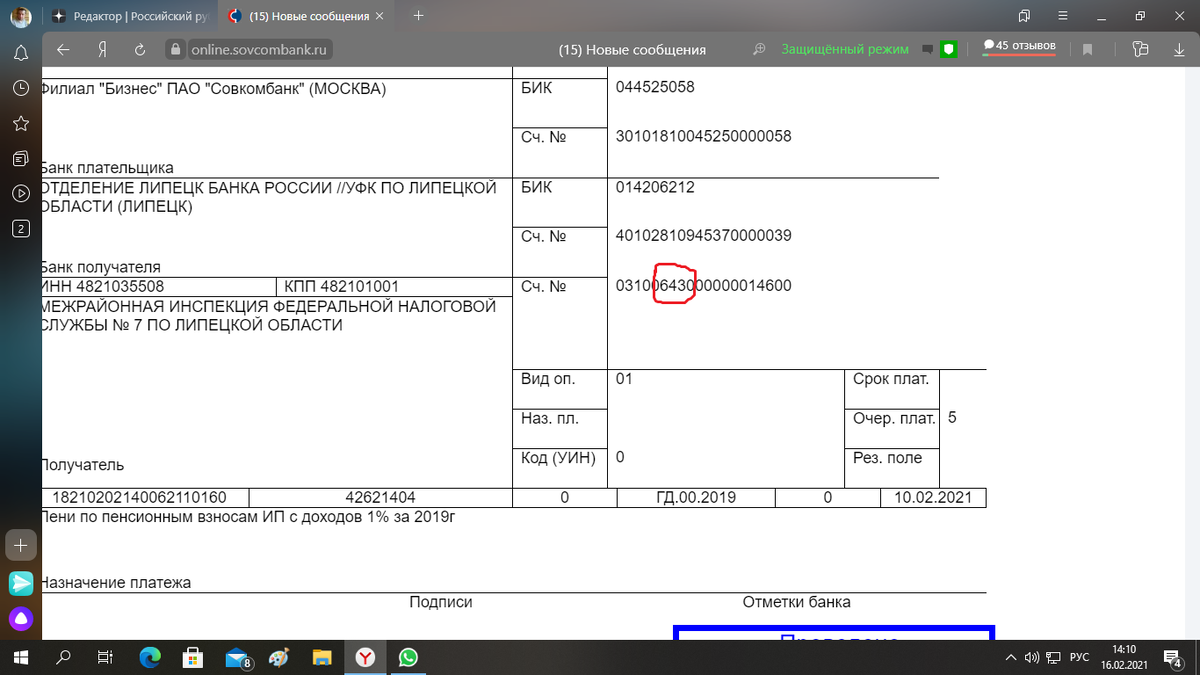Open page zoom magnifier in address bar
Image resolution: width=1200 pixels, height=675 pixels.
tap(760, 49)
